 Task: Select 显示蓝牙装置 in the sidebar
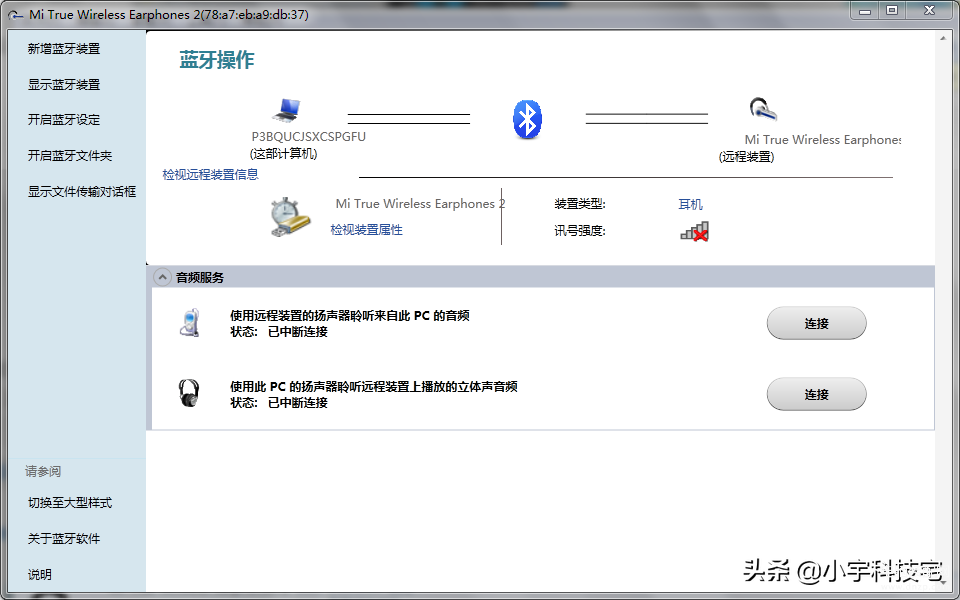tap(64, 84)
